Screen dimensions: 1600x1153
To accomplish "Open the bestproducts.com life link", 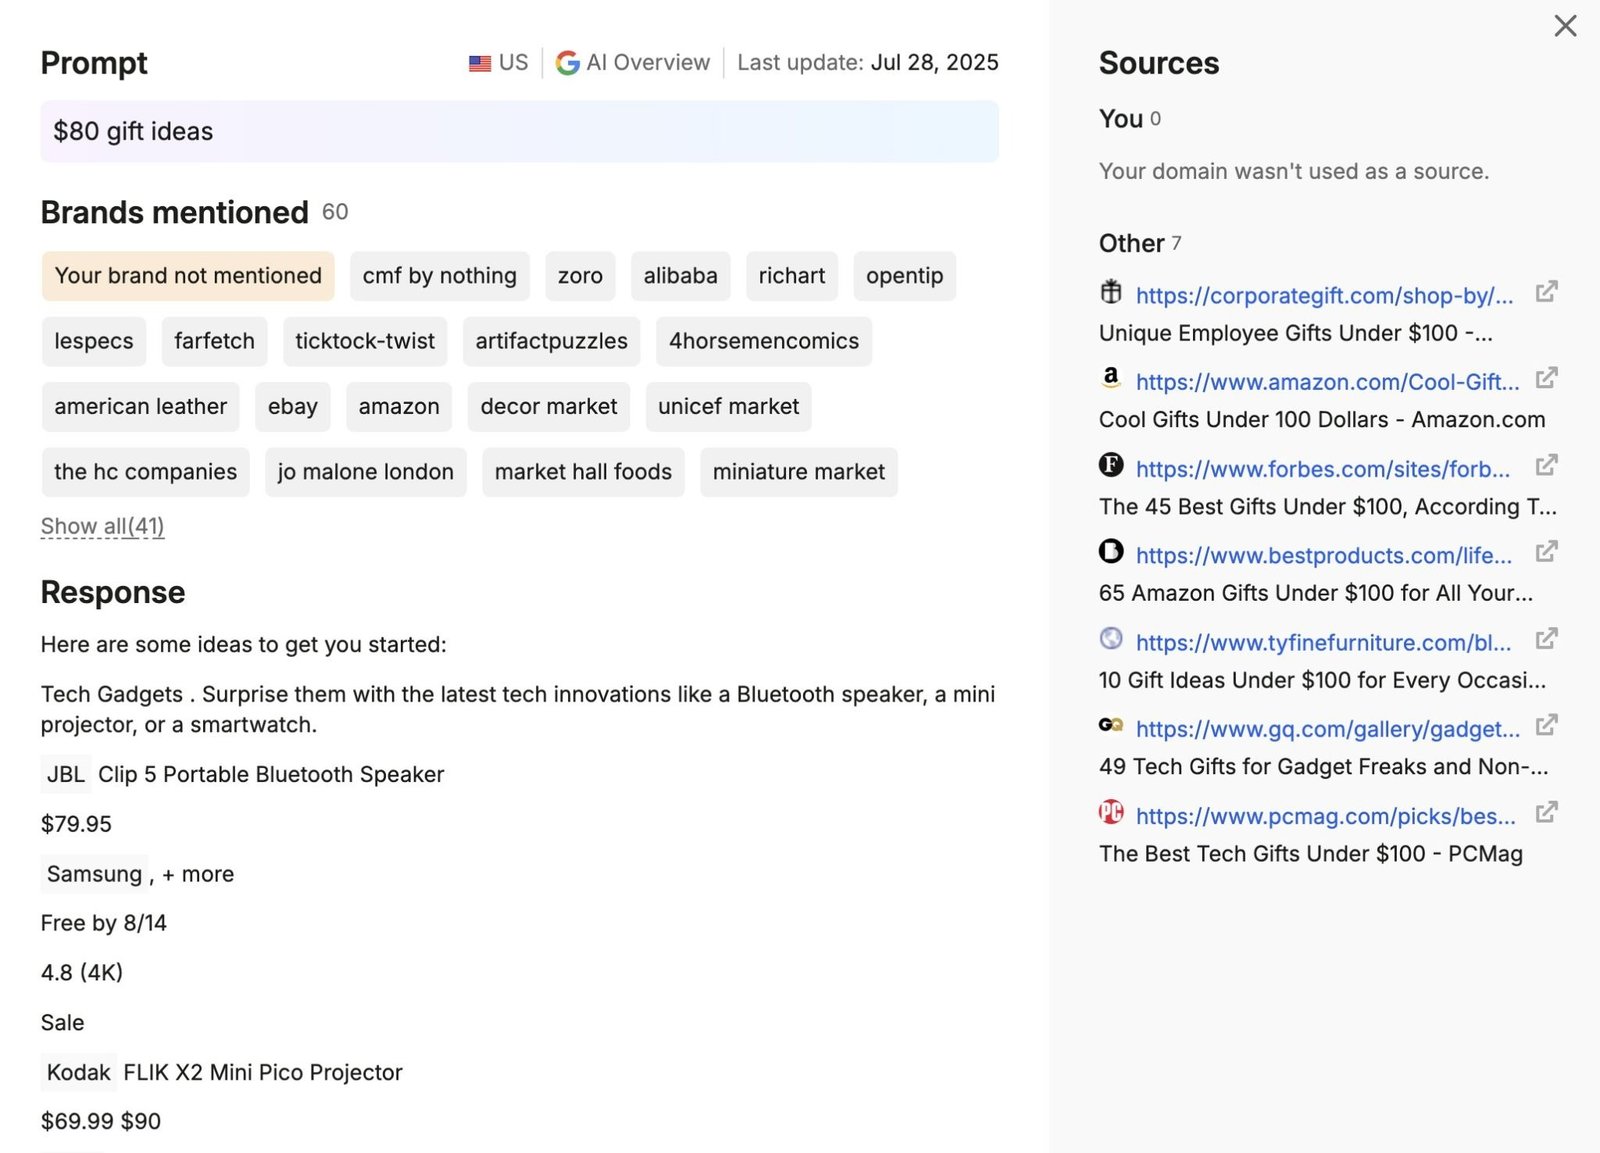I will [x=1324, y=556].
